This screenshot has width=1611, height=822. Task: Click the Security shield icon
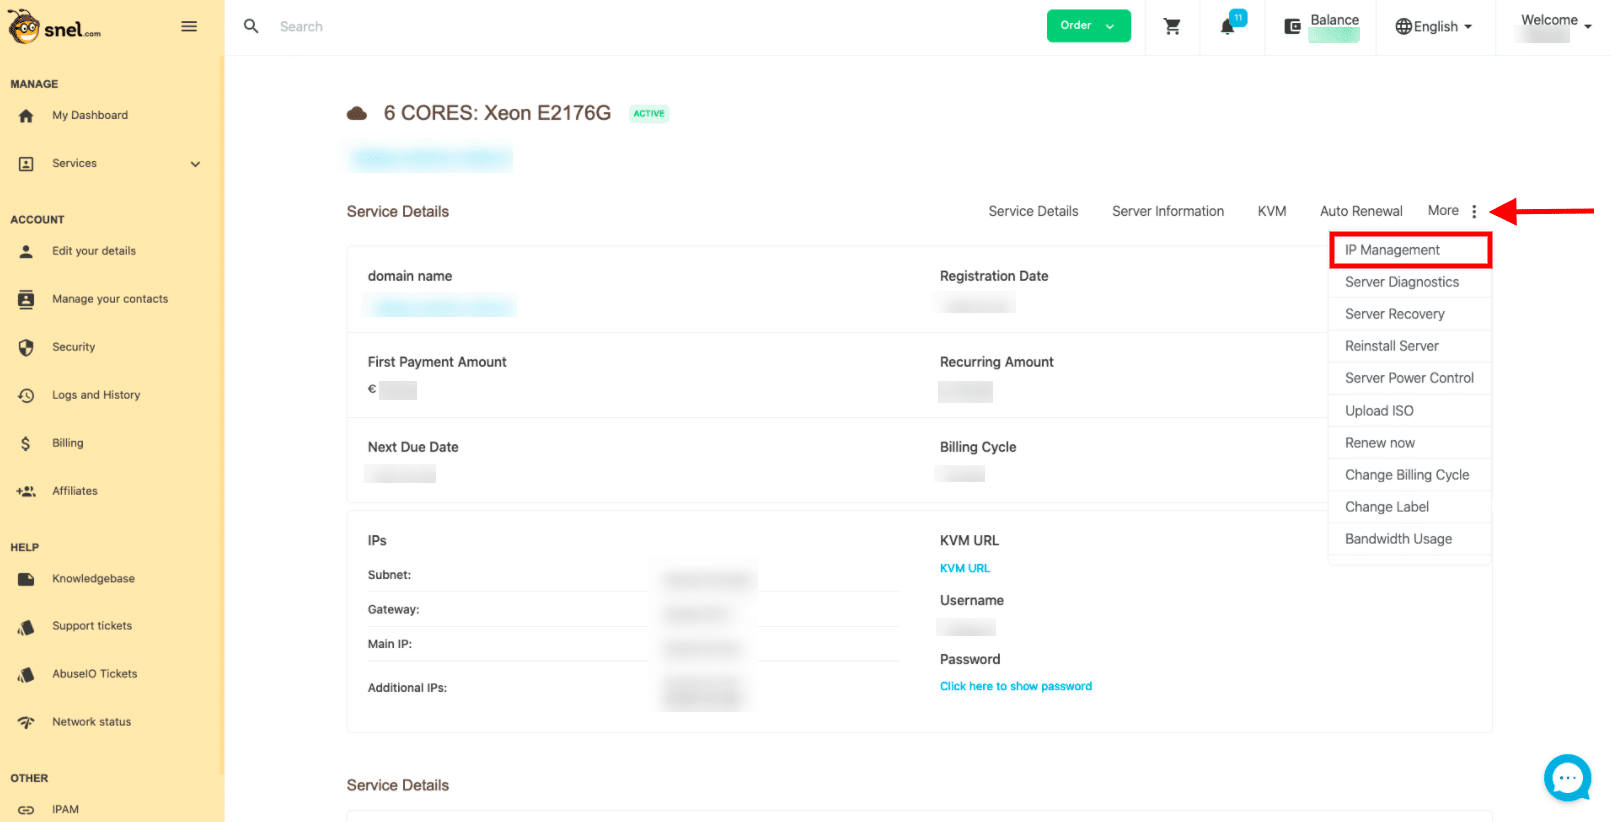26,348
